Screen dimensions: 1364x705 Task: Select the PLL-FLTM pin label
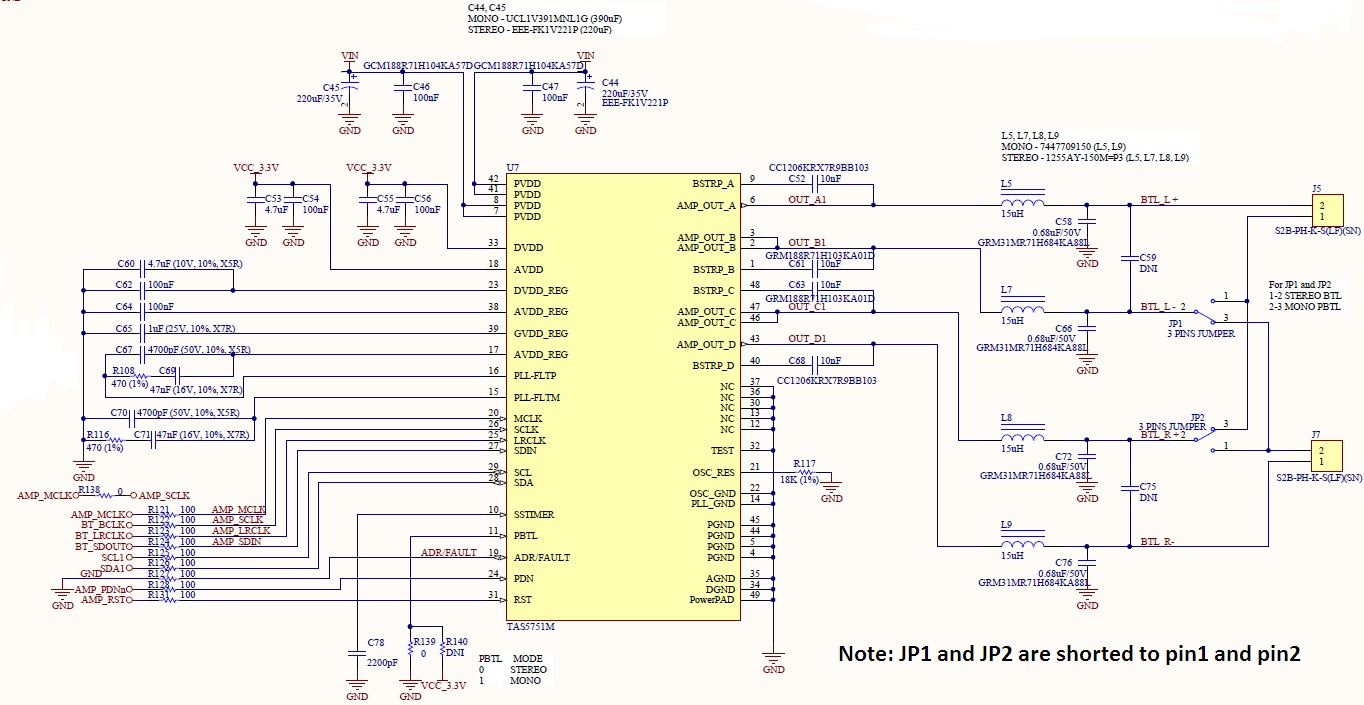(x=537, y=398)
